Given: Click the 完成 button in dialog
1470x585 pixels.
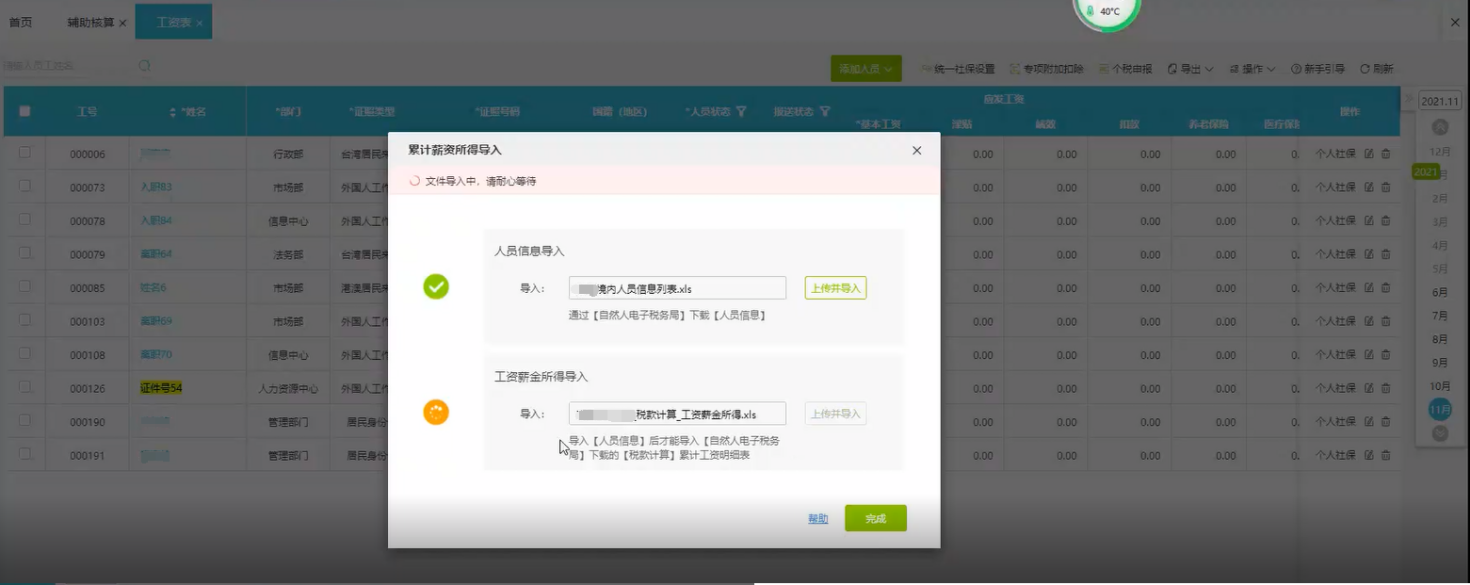Looking at the screenshot, I should (x=875, y=518).
